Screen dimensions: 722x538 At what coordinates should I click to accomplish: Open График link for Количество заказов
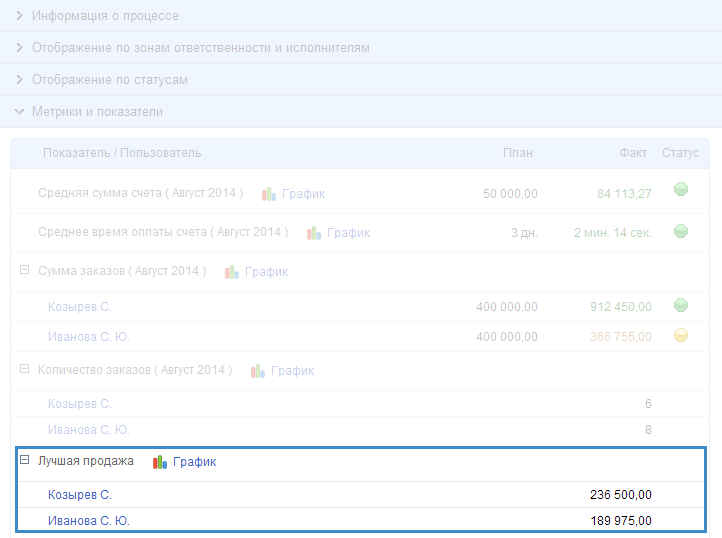[x=292, y=371]
